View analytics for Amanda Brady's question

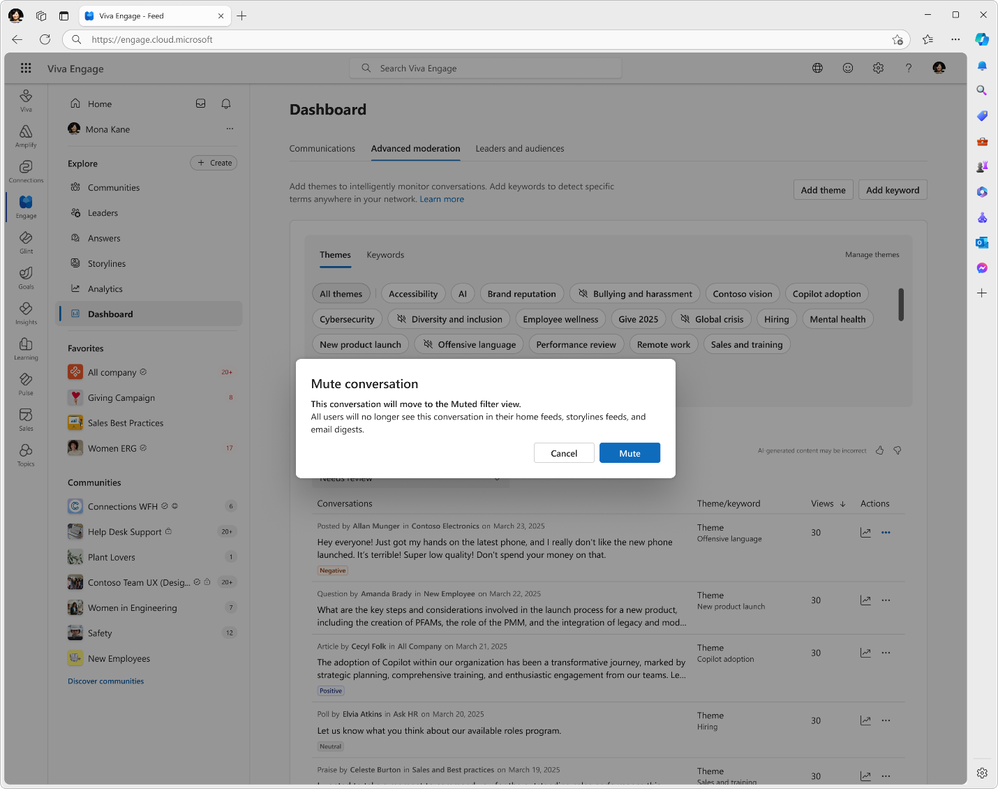[x=866, y=600]
